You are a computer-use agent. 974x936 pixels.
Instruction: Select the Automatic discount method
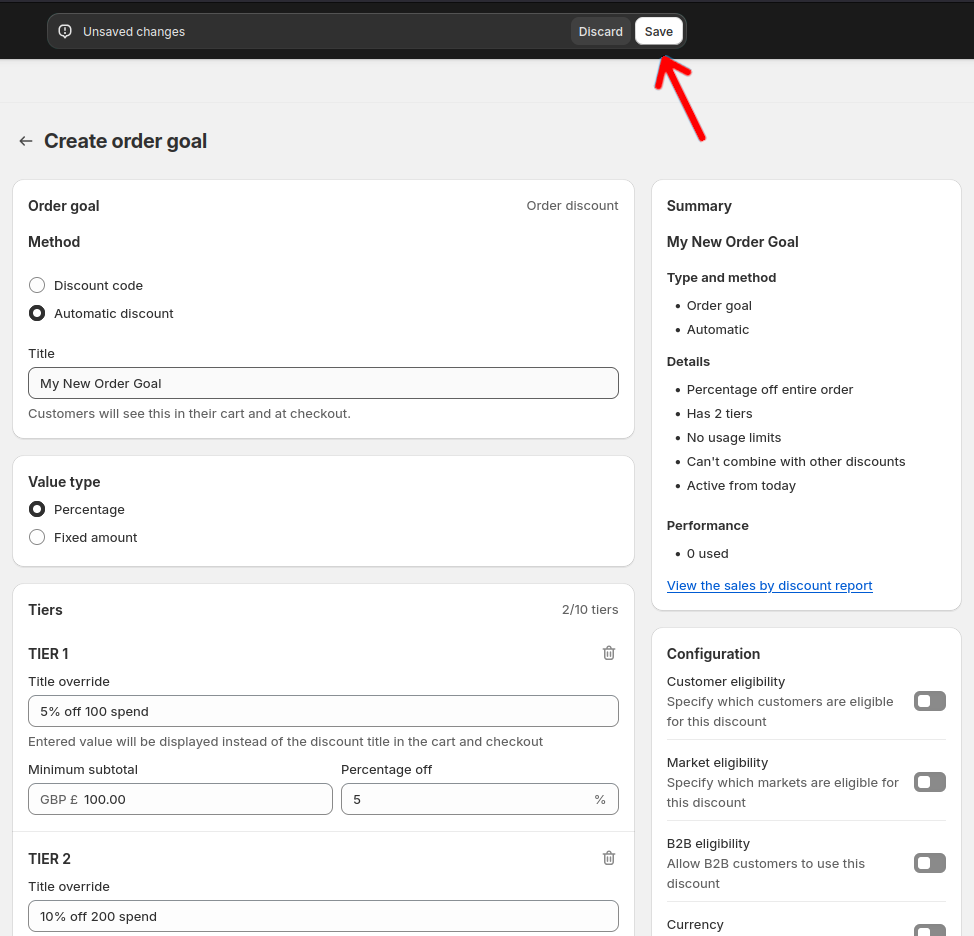(36, 313)
